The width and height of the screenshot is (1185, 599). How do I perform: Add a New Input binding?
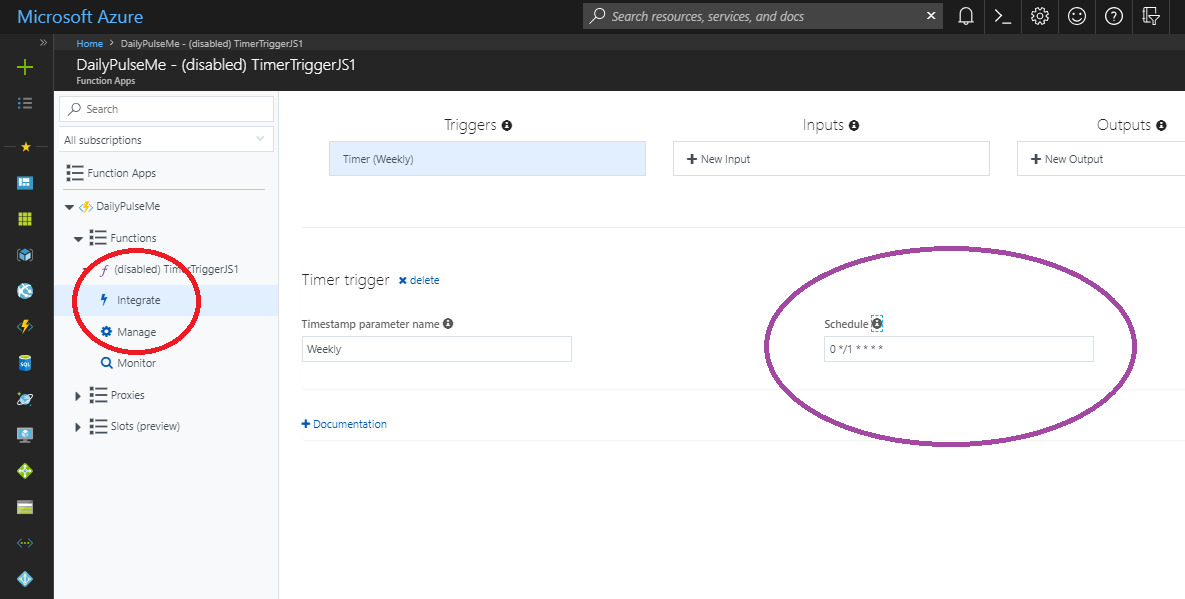[x=831, y=159]
